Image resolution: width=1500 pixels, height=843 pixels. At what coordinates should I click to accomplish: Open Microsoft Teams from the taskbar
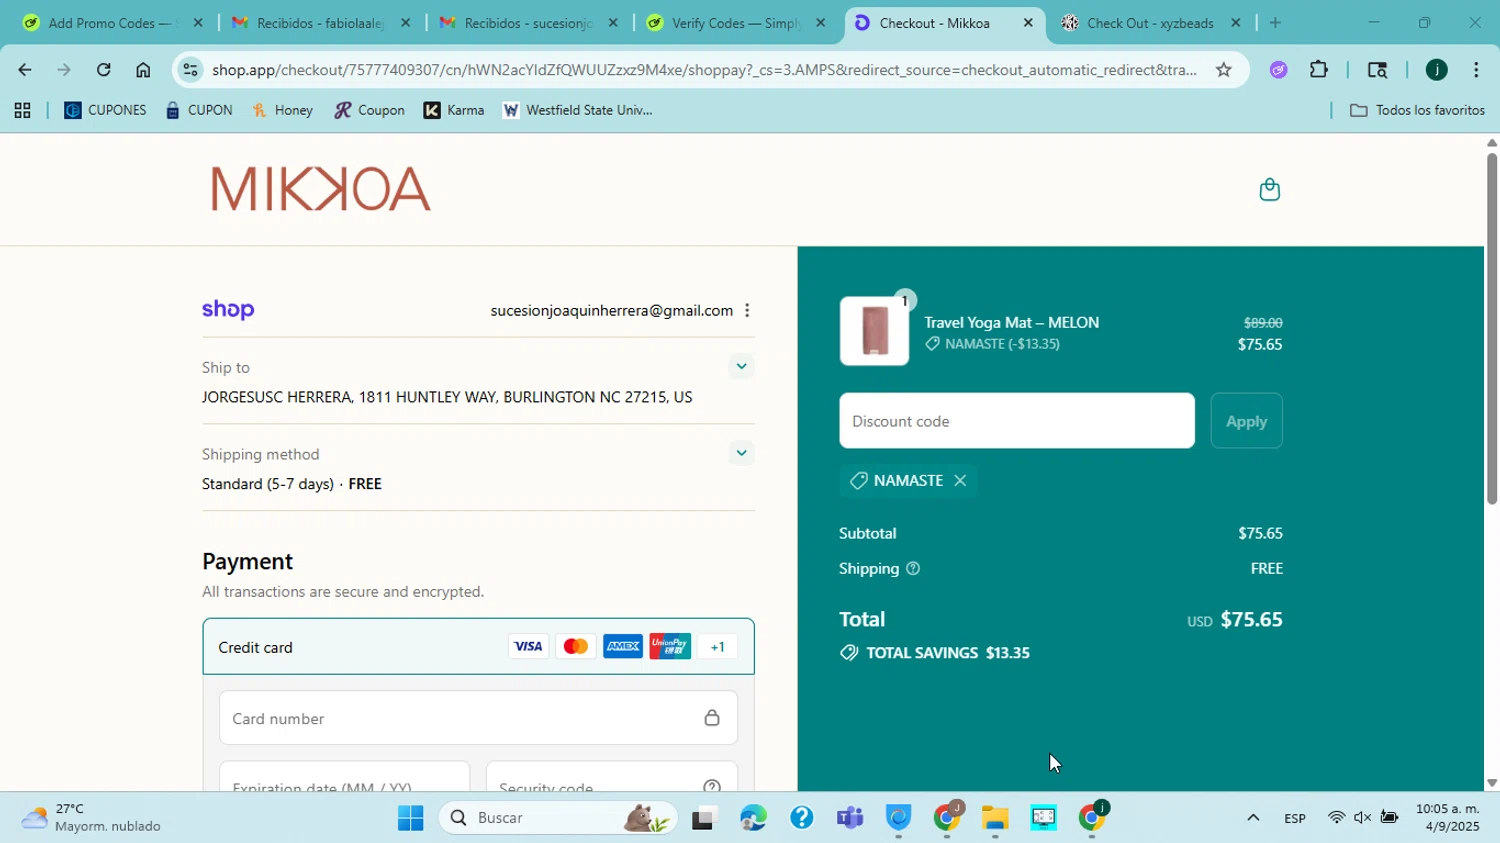[850, 818]
